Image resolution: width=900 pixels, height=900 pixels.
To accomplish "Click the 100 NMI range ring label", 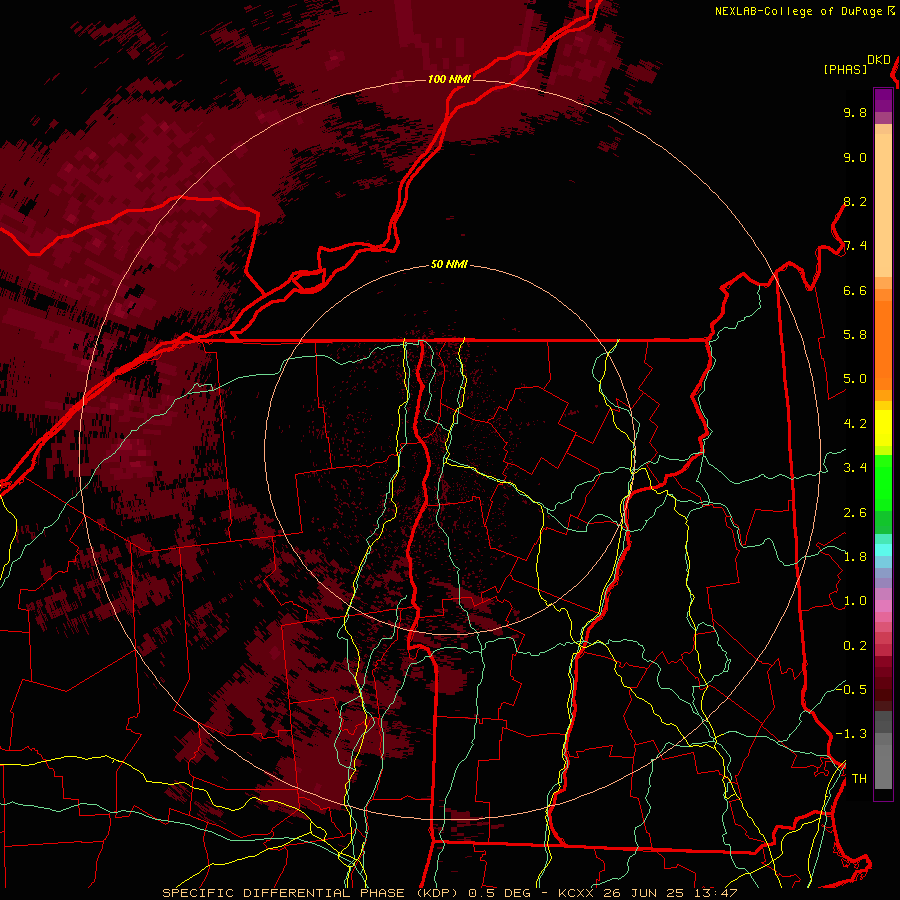I will [x=449, y=79].
